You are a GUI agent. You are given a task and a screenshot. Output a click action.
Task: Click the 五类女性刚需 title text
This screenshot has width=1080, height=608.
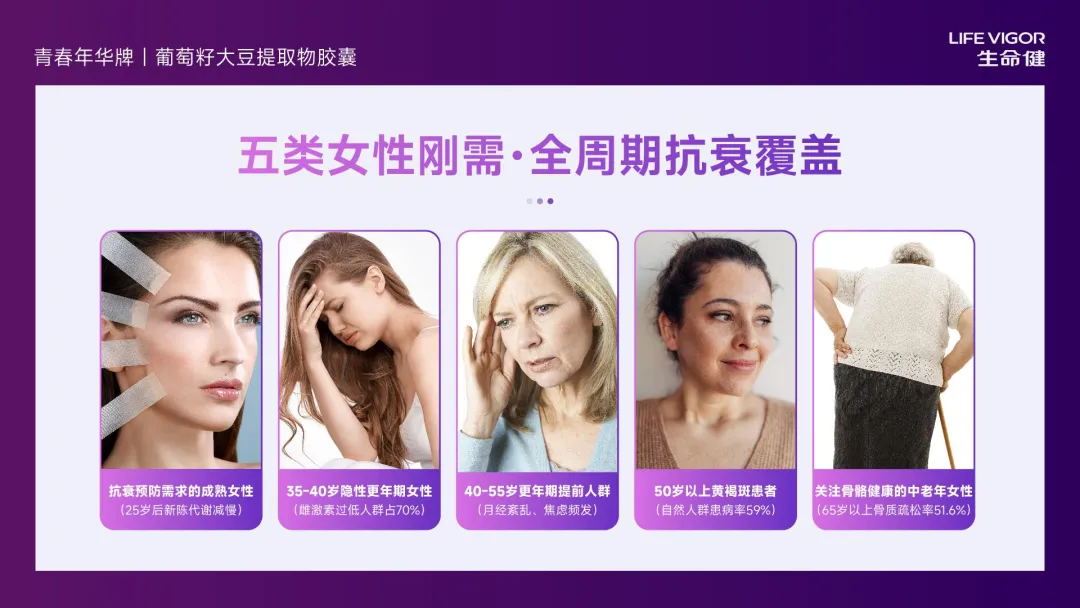click(371, 156)
